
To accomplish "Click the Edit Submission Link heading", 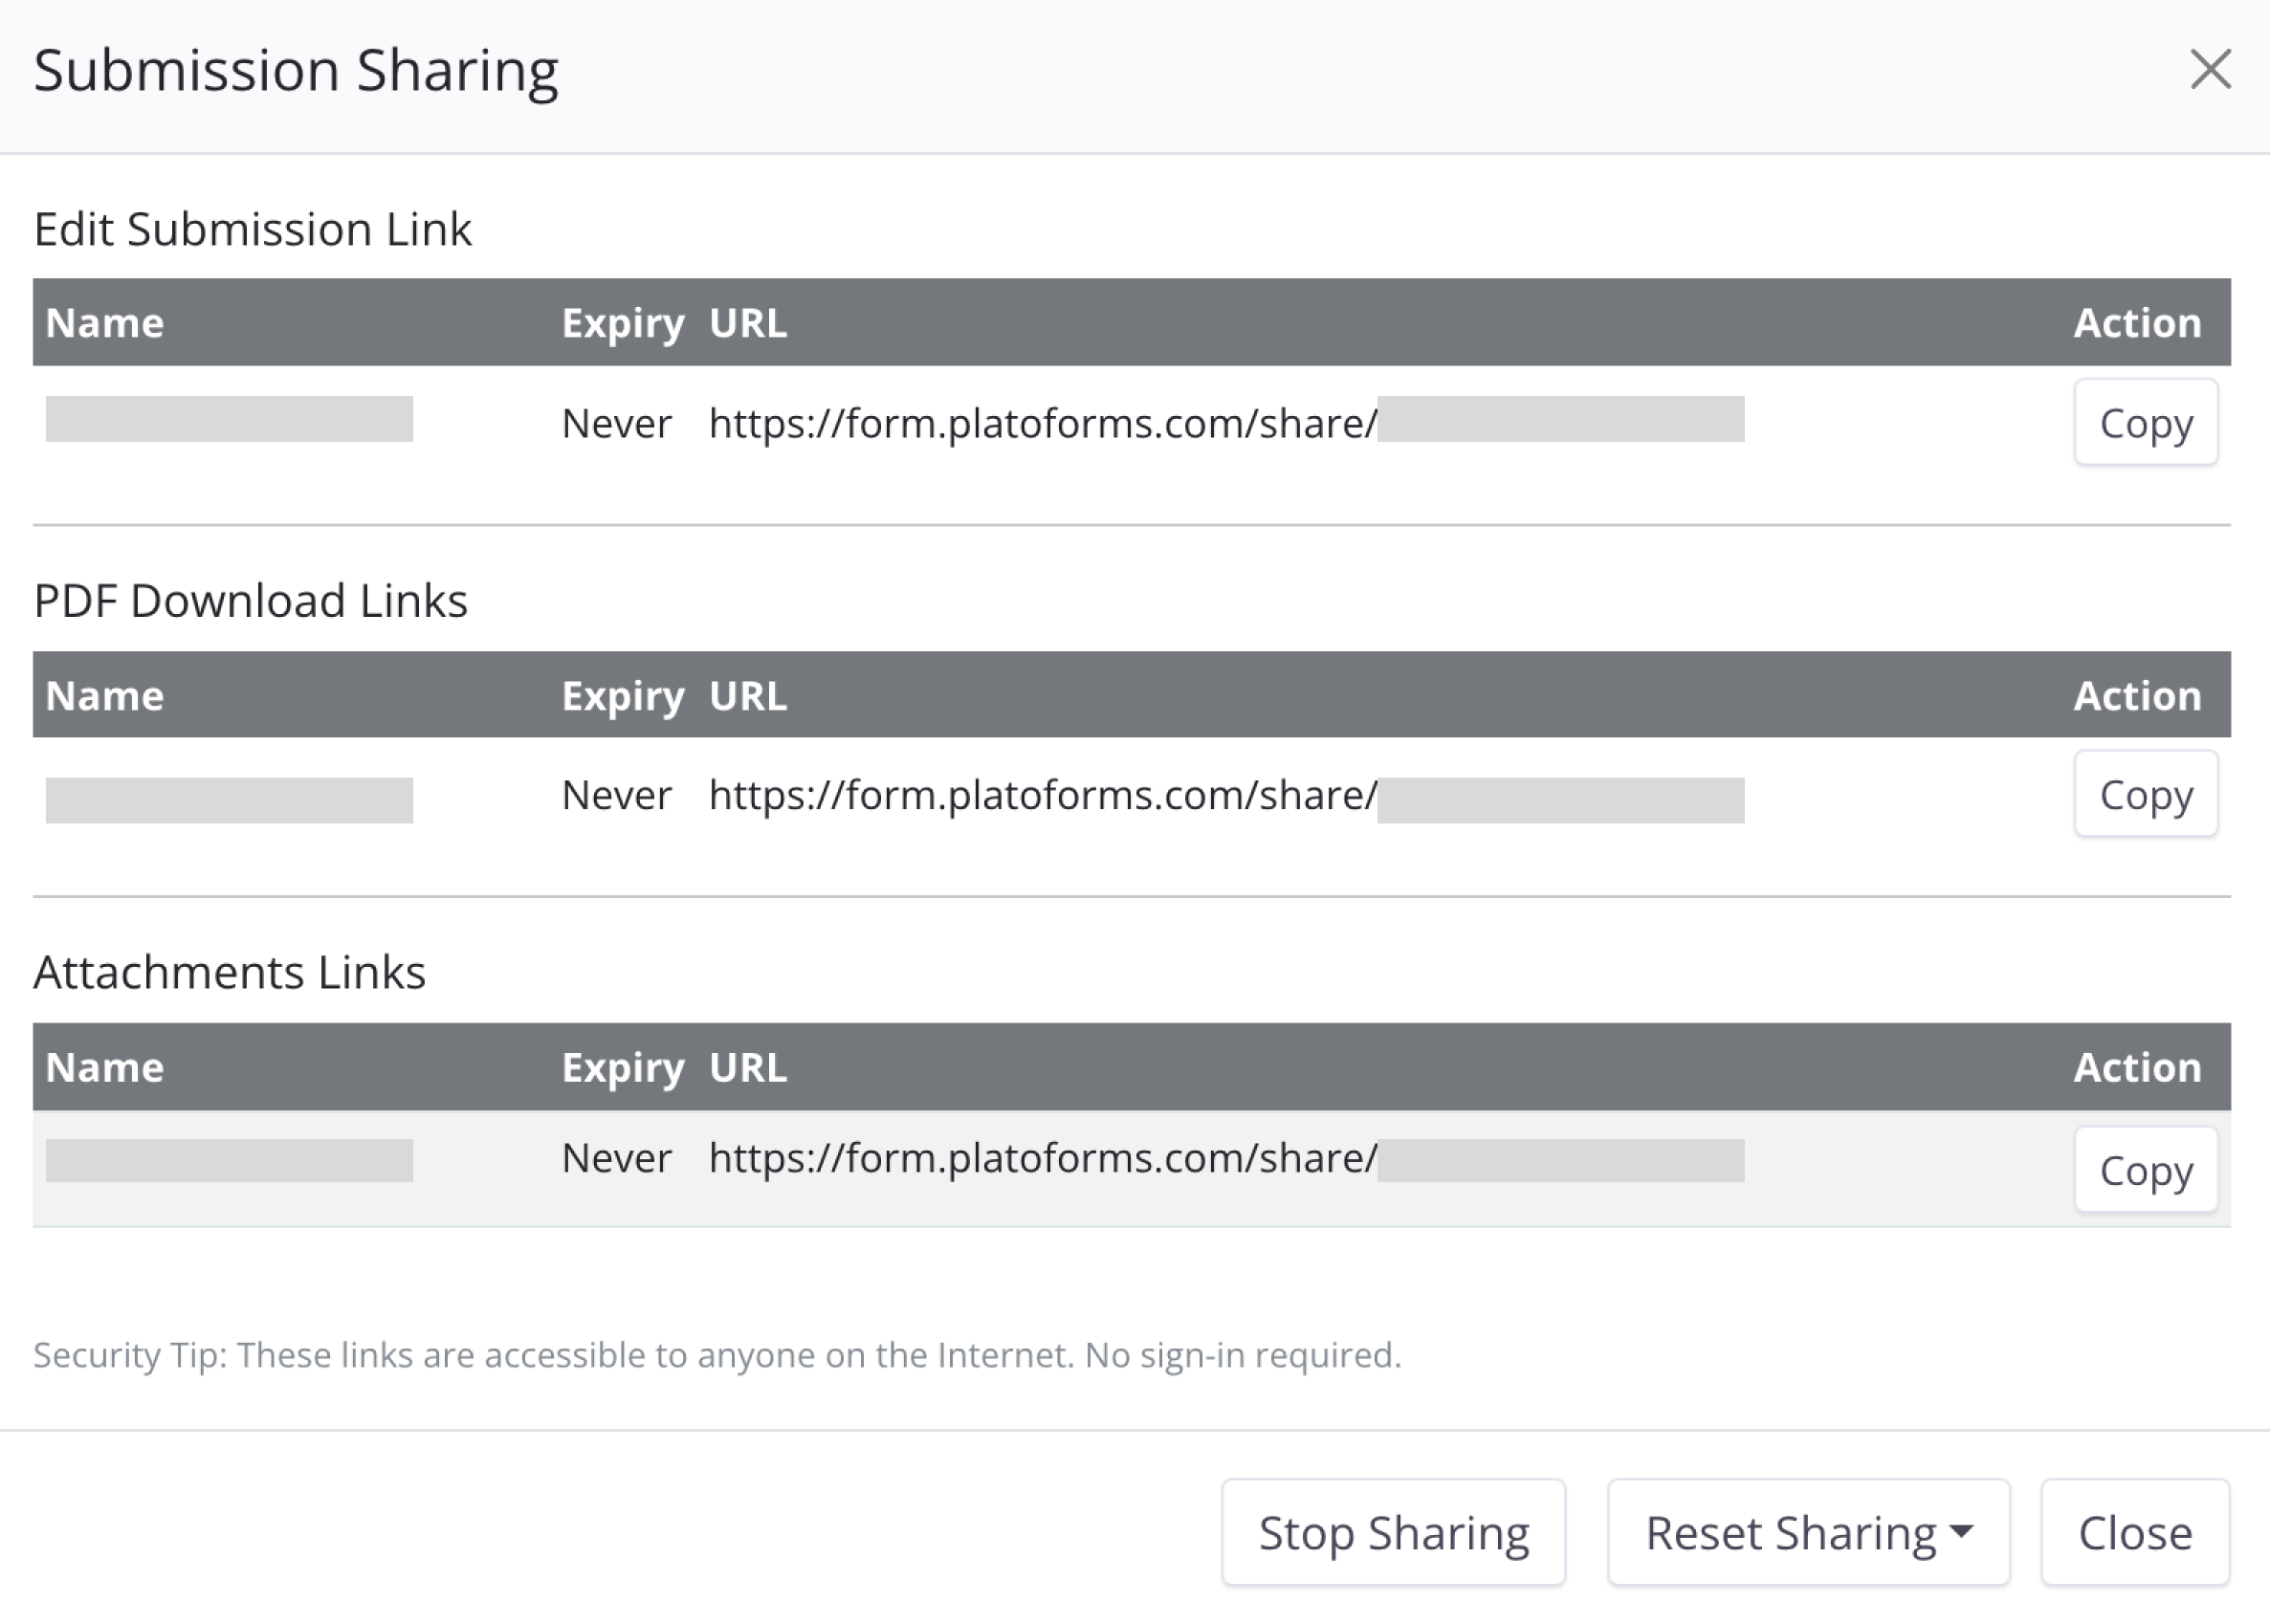I will coord(252,229).
